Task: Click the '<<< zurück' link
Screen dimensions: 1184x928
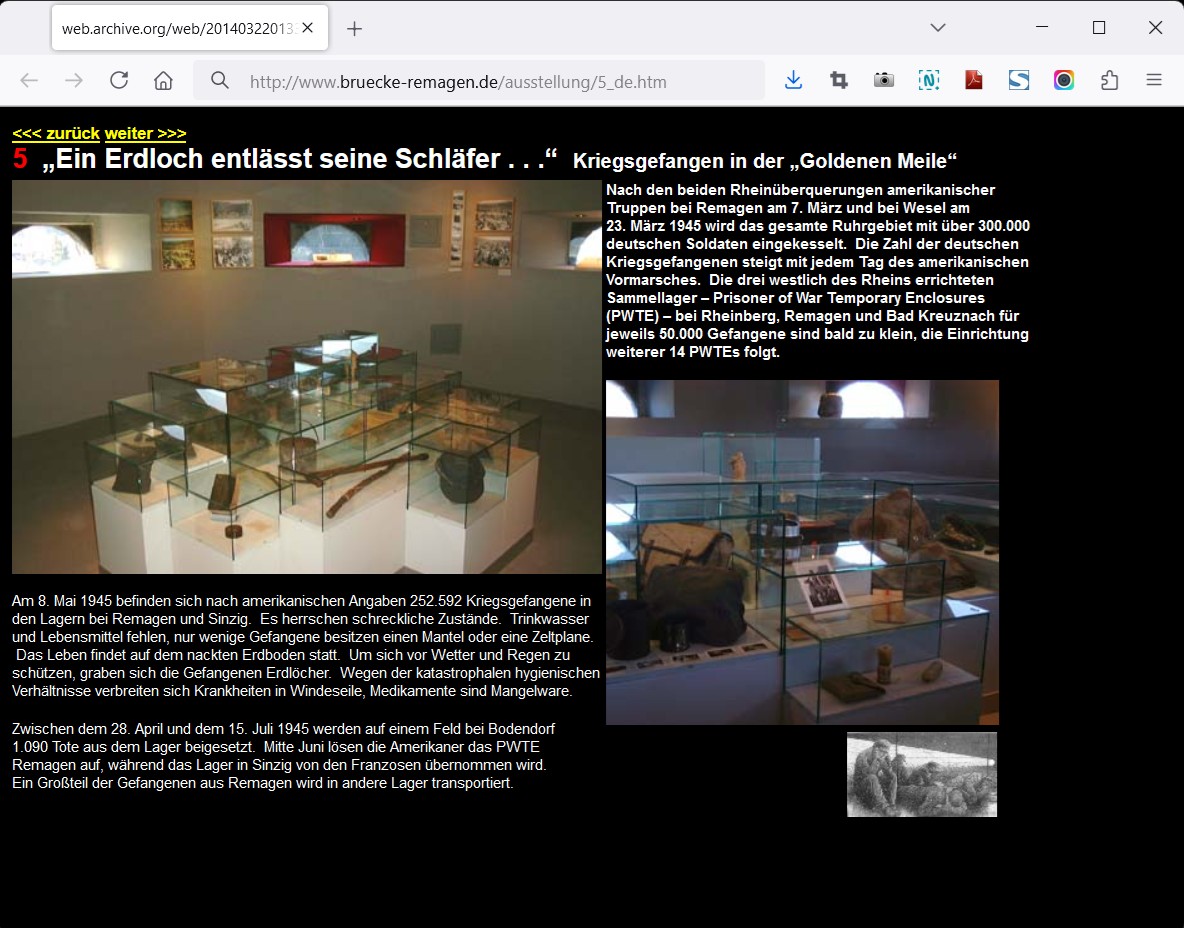Action: pyautogui.click(x=56, y=133)
